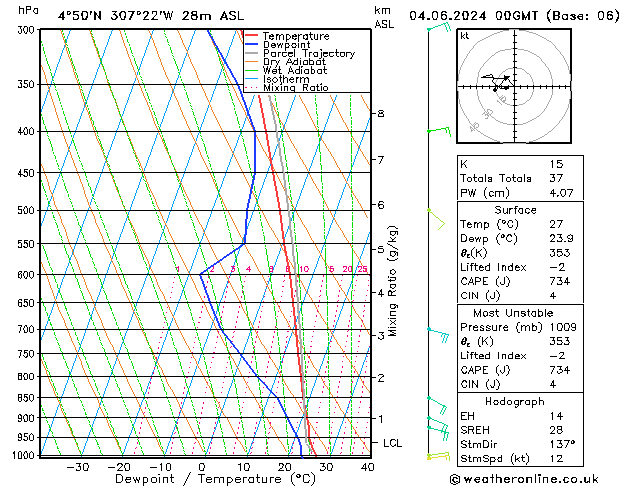Select the wind barb at 850 hPa

(x=437, y=403)
